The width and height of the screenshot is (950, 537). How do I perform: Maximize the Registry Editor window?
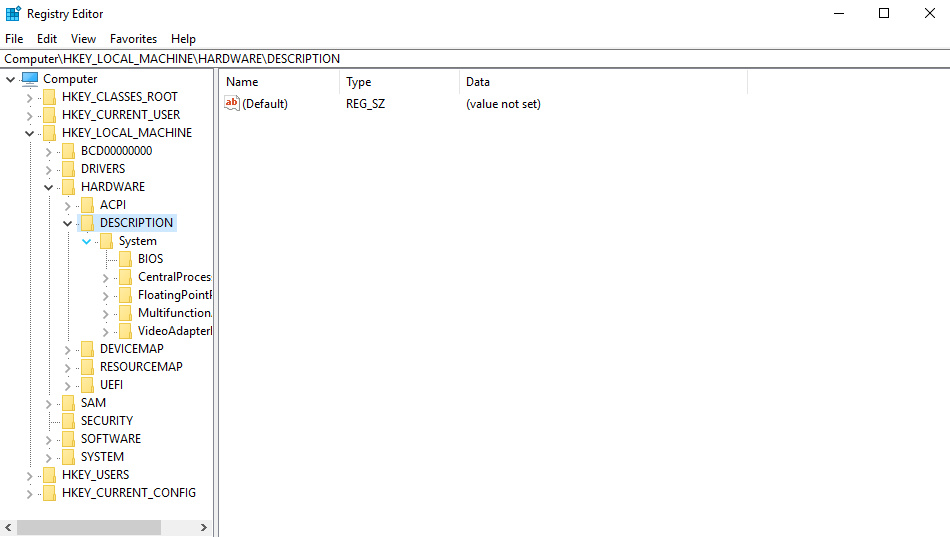(884, 13)
